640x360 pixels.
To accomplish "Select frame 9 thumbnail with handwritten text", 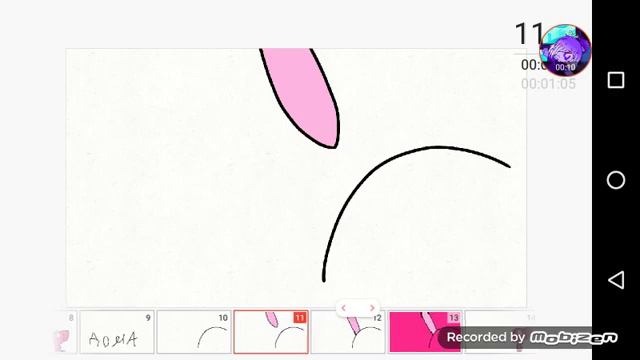I will pyautogui.click(x=117, y=332).
